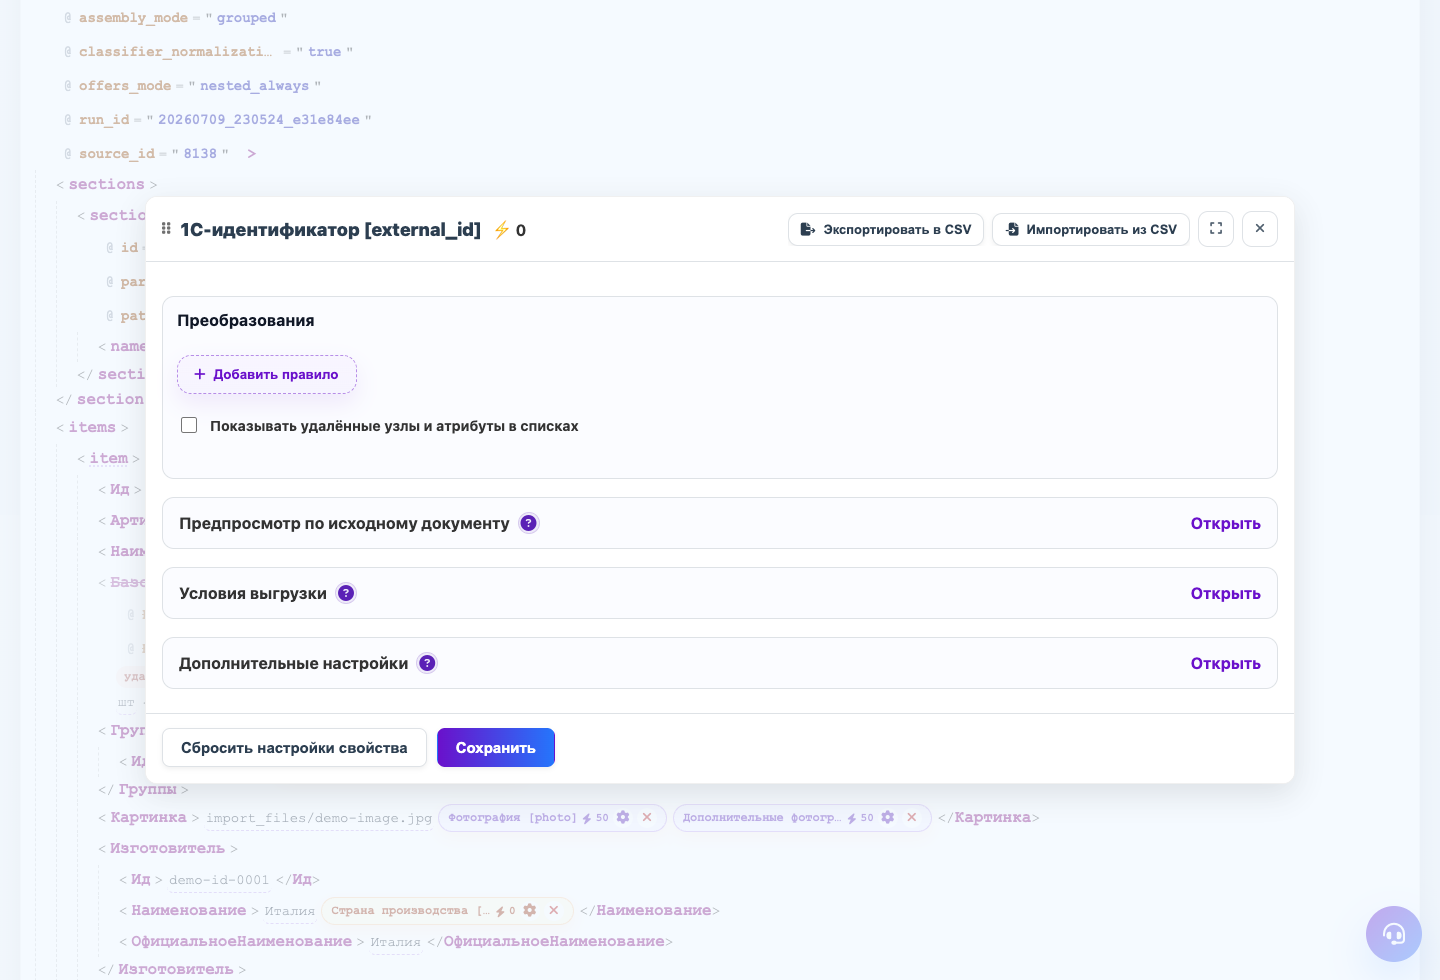Save changes with Сохранить

pyautogui.click(x=496, y=748)
